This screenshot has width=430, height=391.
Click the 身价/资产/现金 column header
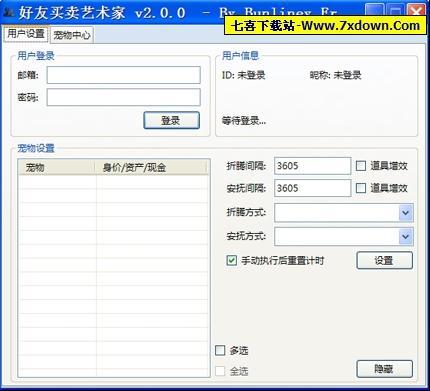coord(152,167)
